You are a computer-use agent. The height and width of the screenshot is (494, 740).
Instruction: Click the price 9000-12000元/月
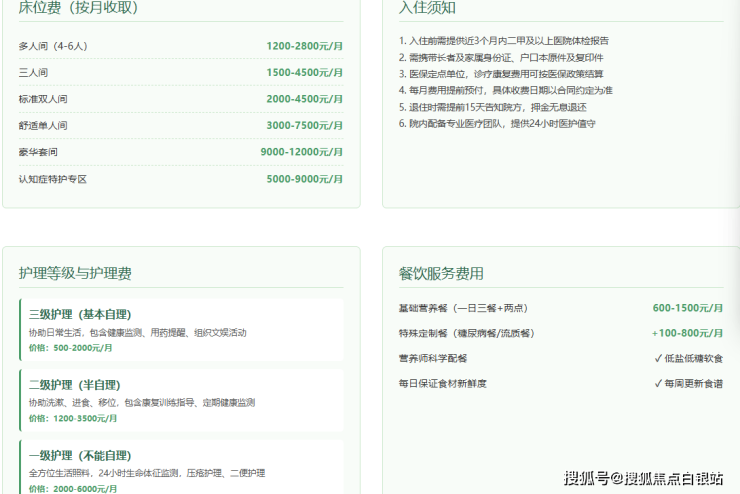click(302, 152)
